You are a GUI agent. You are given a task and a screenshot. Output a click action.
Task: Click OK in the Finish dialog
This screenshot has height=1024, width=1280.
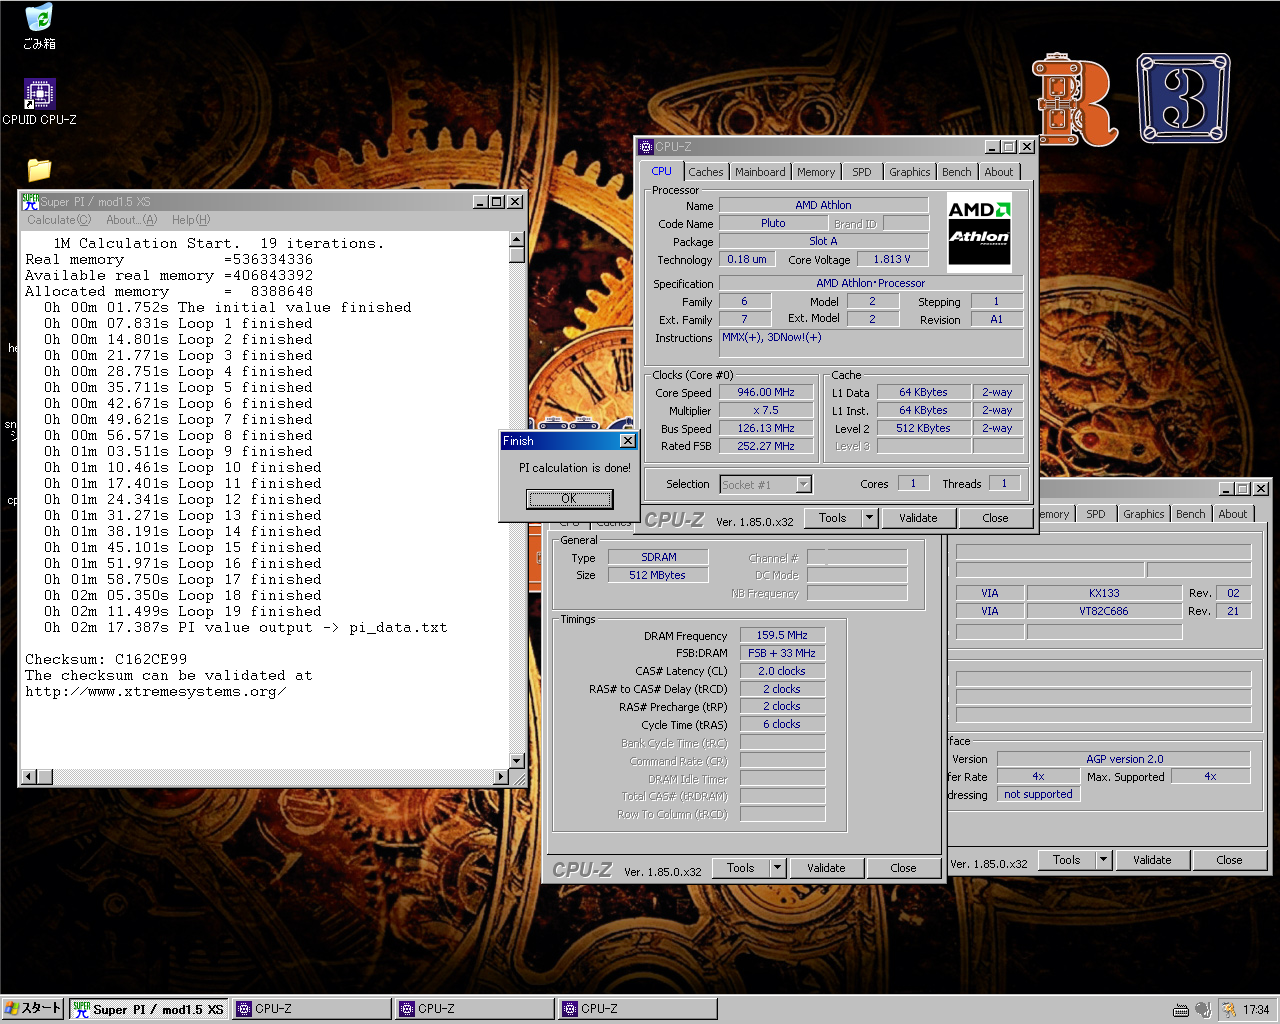[569, 499]
